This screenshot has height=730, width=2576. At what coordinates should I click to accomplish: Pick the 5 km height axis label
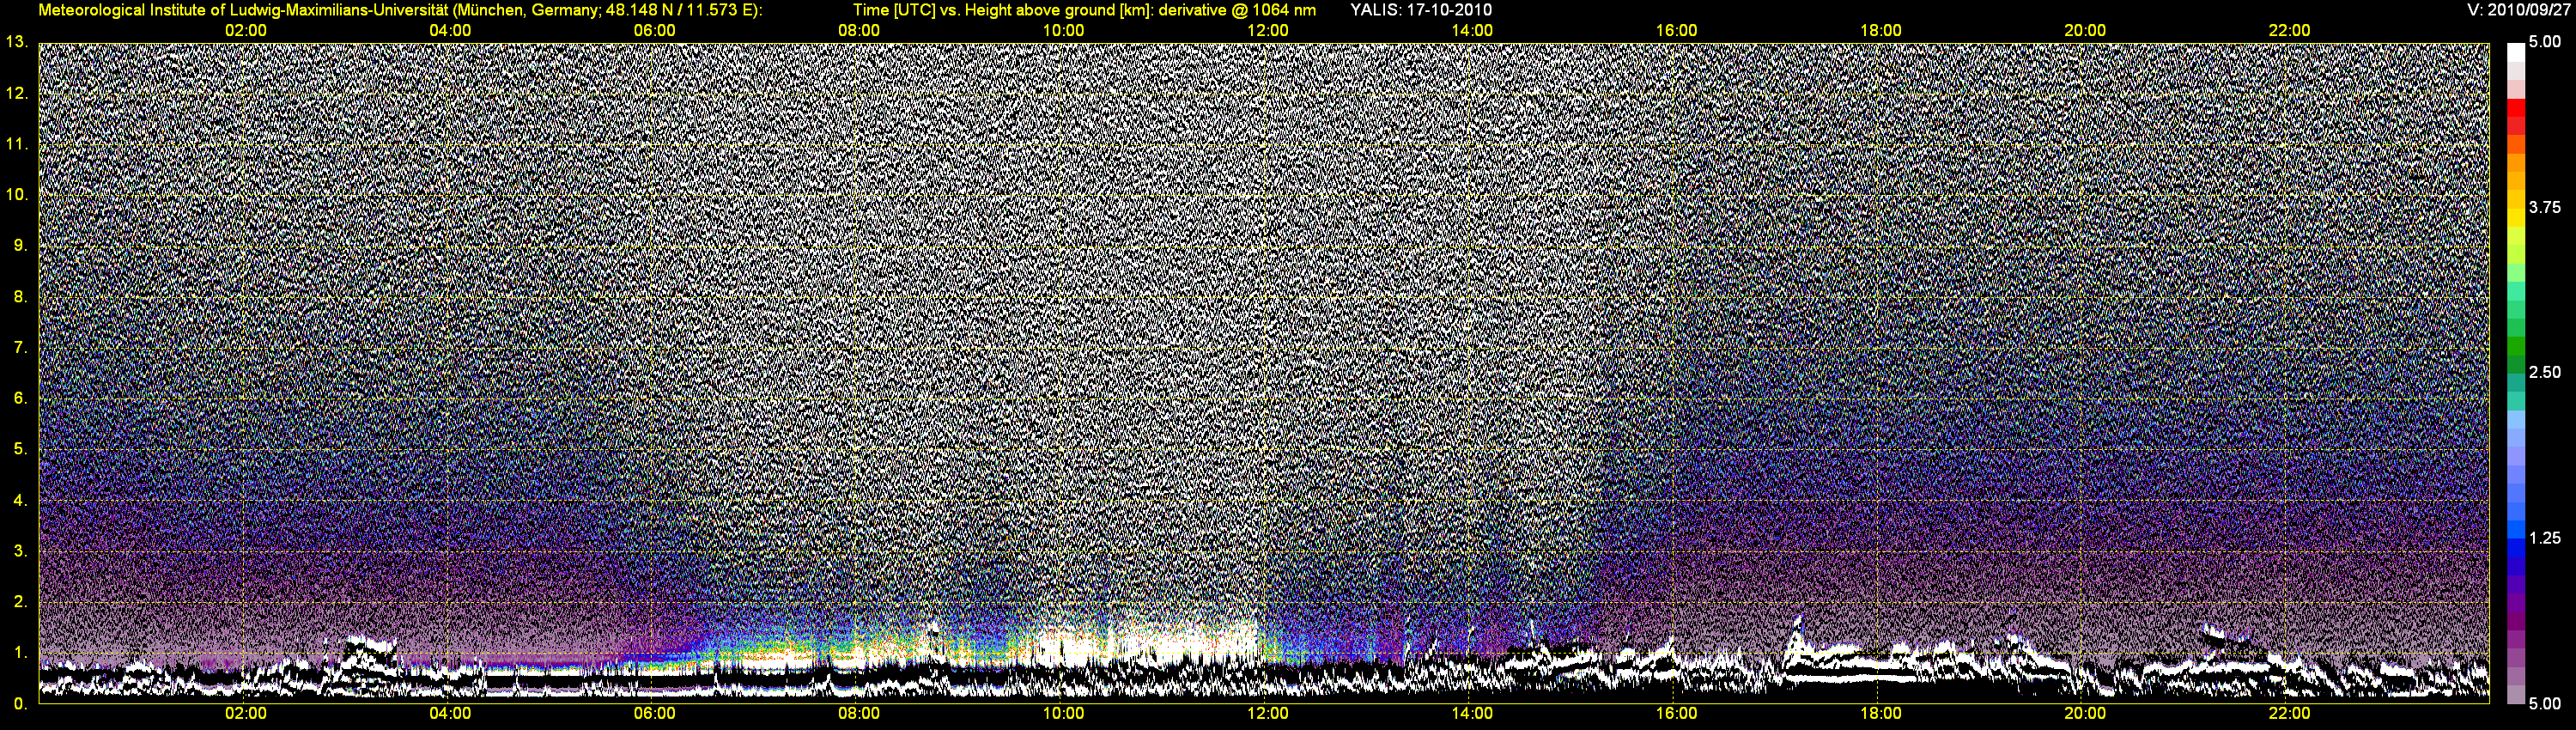(x=20, y=449)
